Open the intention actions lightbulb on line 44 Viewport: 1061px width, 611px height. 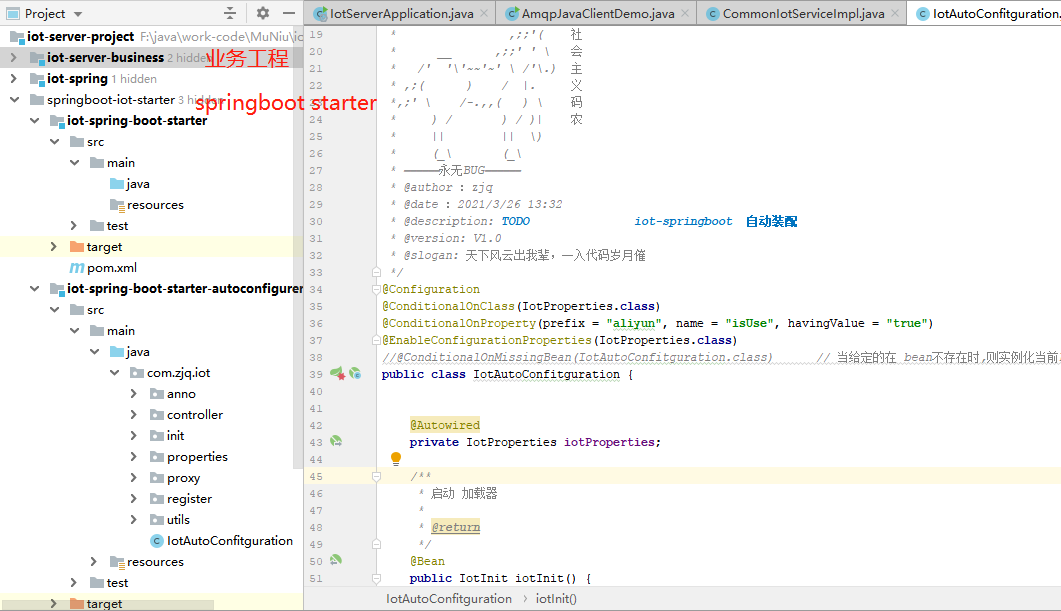[x=396, y=459]
